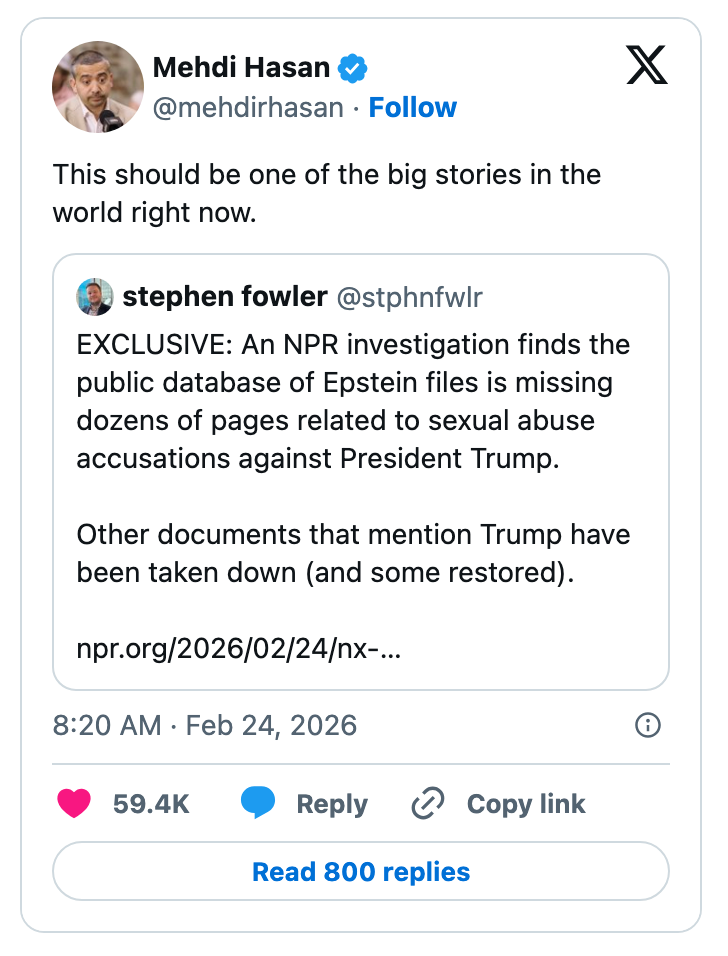
Task: Open the quoted tweet's EXCLUSIVE text body
Action: pos(353,401)
